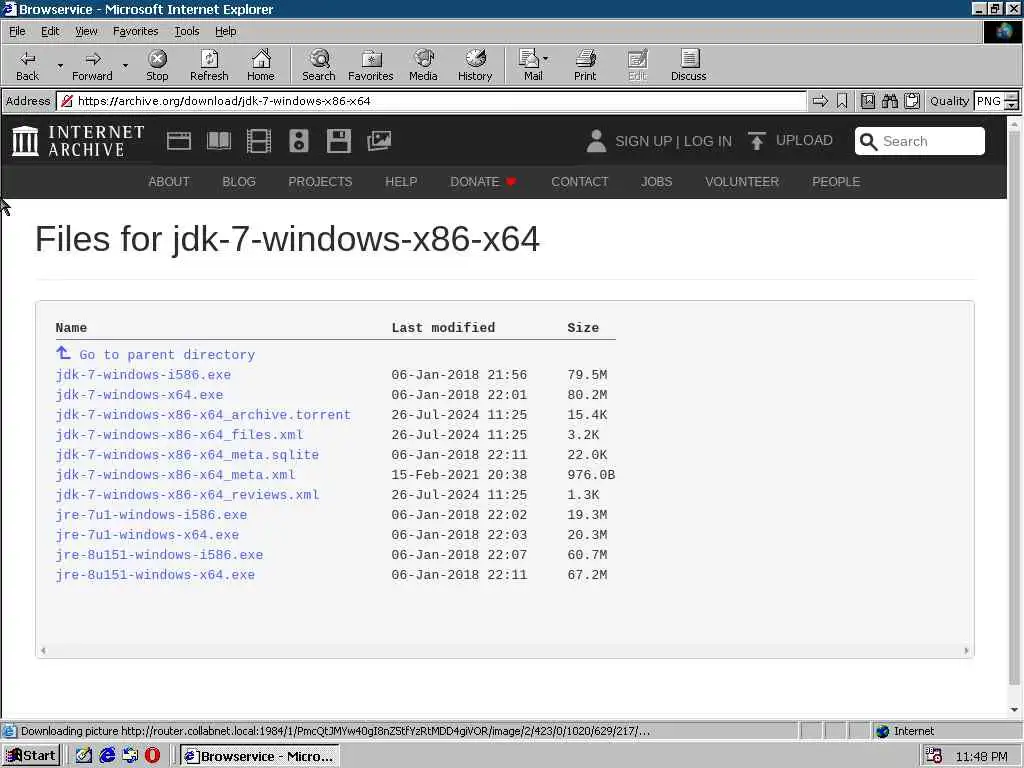The height and width of the screenshot is (768, 1024).
Task: Show the History pane
Action: (x=475, y=65)
